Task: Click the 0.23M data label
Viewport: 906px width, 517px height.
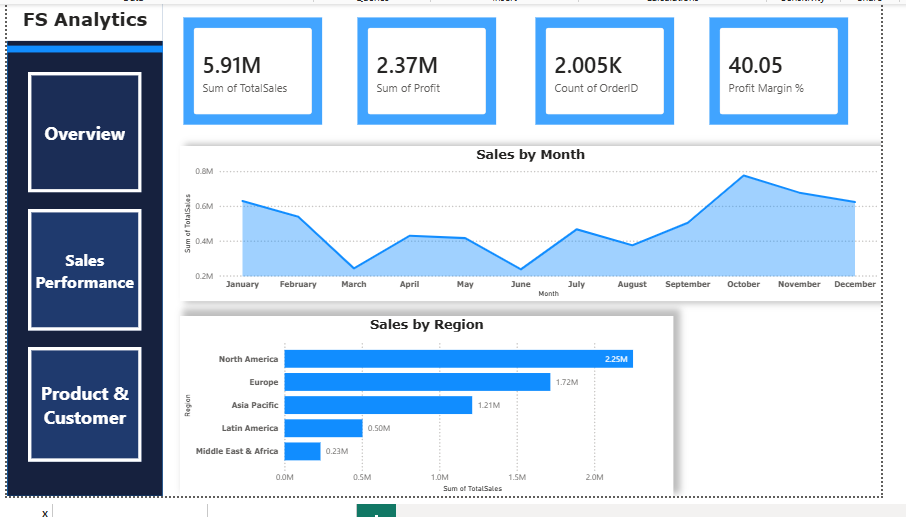Action: point(337,451)
